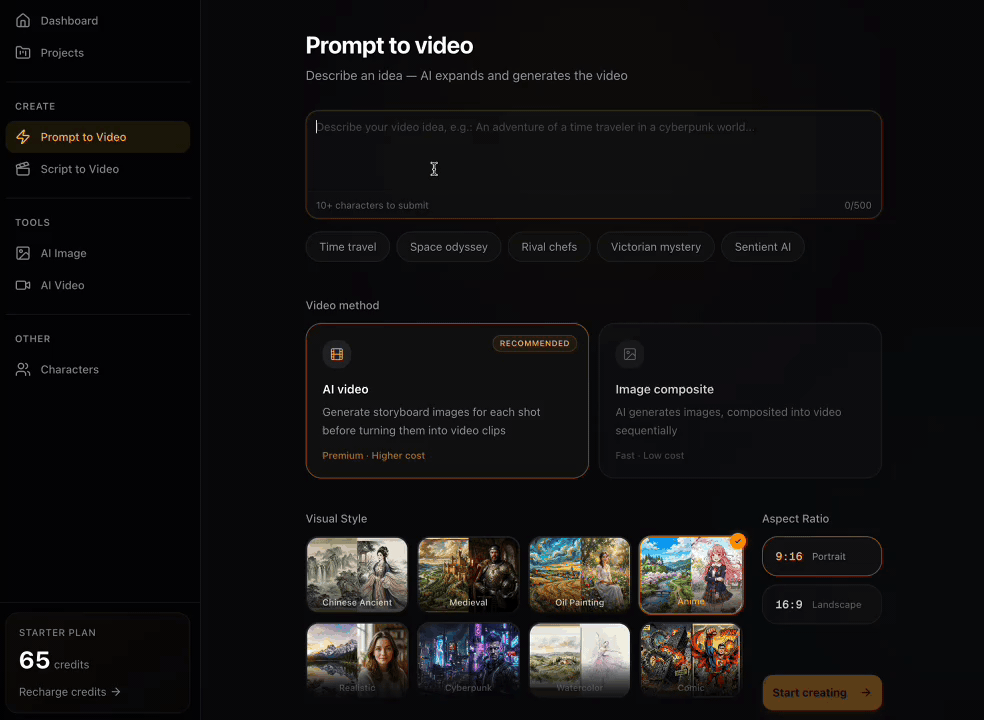Image resolution: width=984 pixels, height=720 pixels.
Task: Choose the 9:16 Portrait aspect ratio
Action: [x=821, y=556]
